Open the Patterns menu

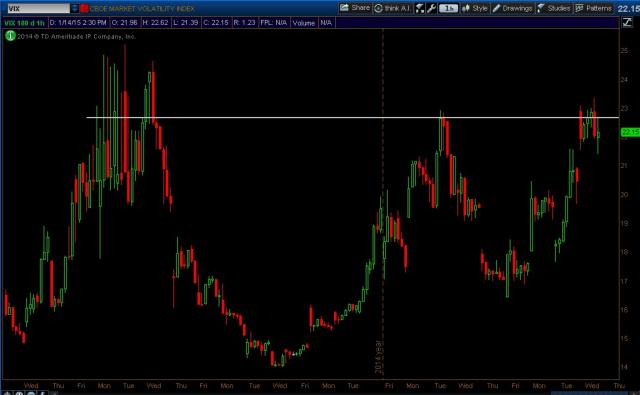594,8
